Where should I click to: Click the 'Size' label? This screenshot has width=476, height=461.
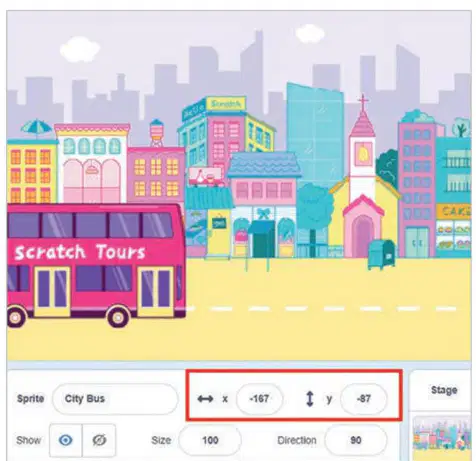click(x=161, y=440)
